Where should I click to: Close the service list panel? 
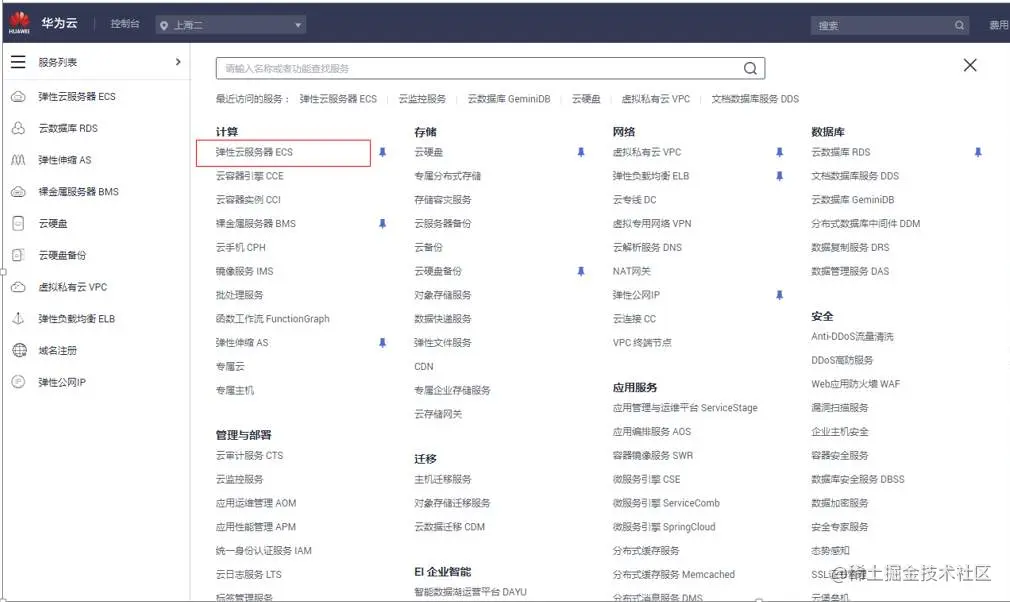click(x=970, y=65)
